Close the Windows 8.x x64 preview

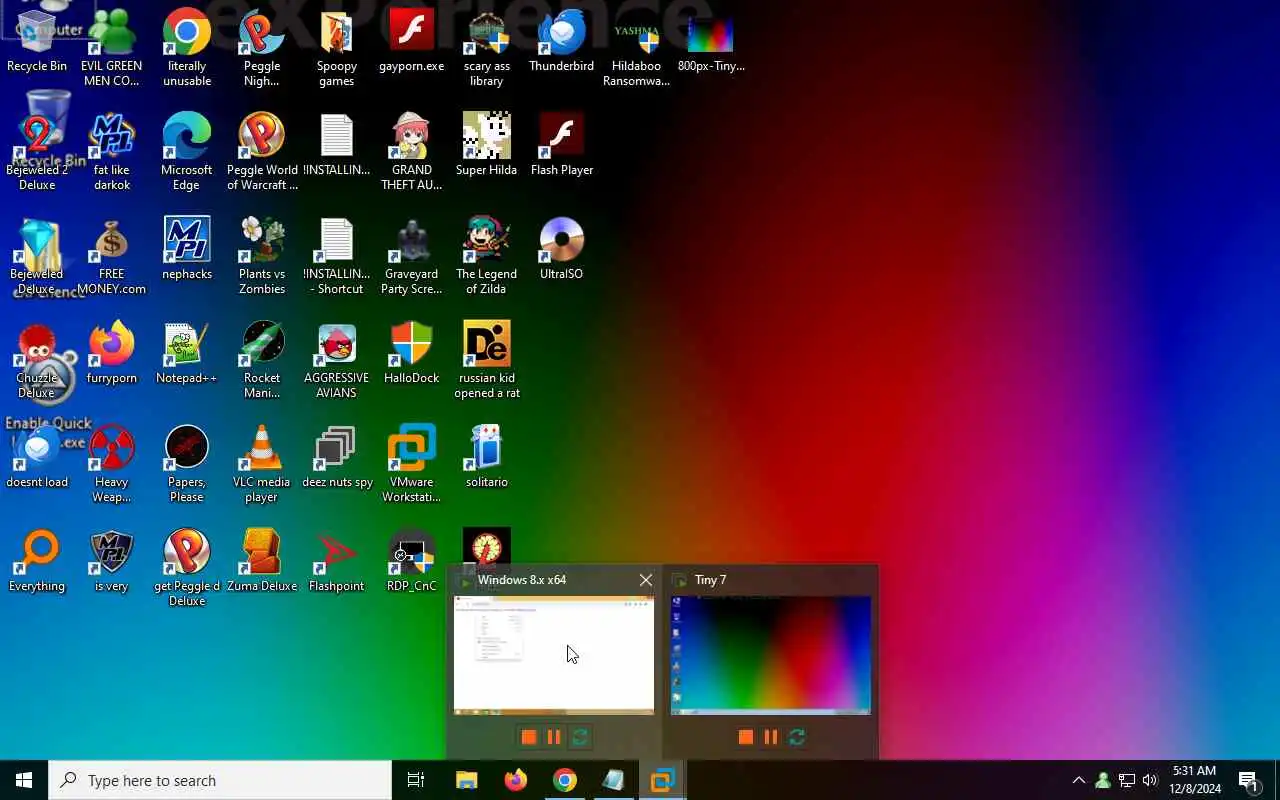click(x=646, y=580)
